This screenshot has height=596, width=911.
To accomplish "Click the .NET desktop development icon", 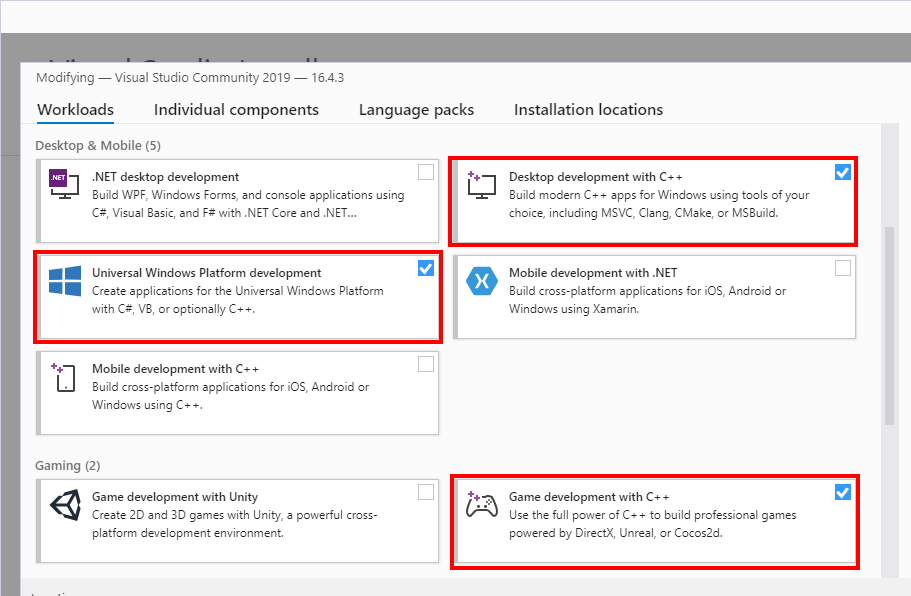I will [64, 184].
